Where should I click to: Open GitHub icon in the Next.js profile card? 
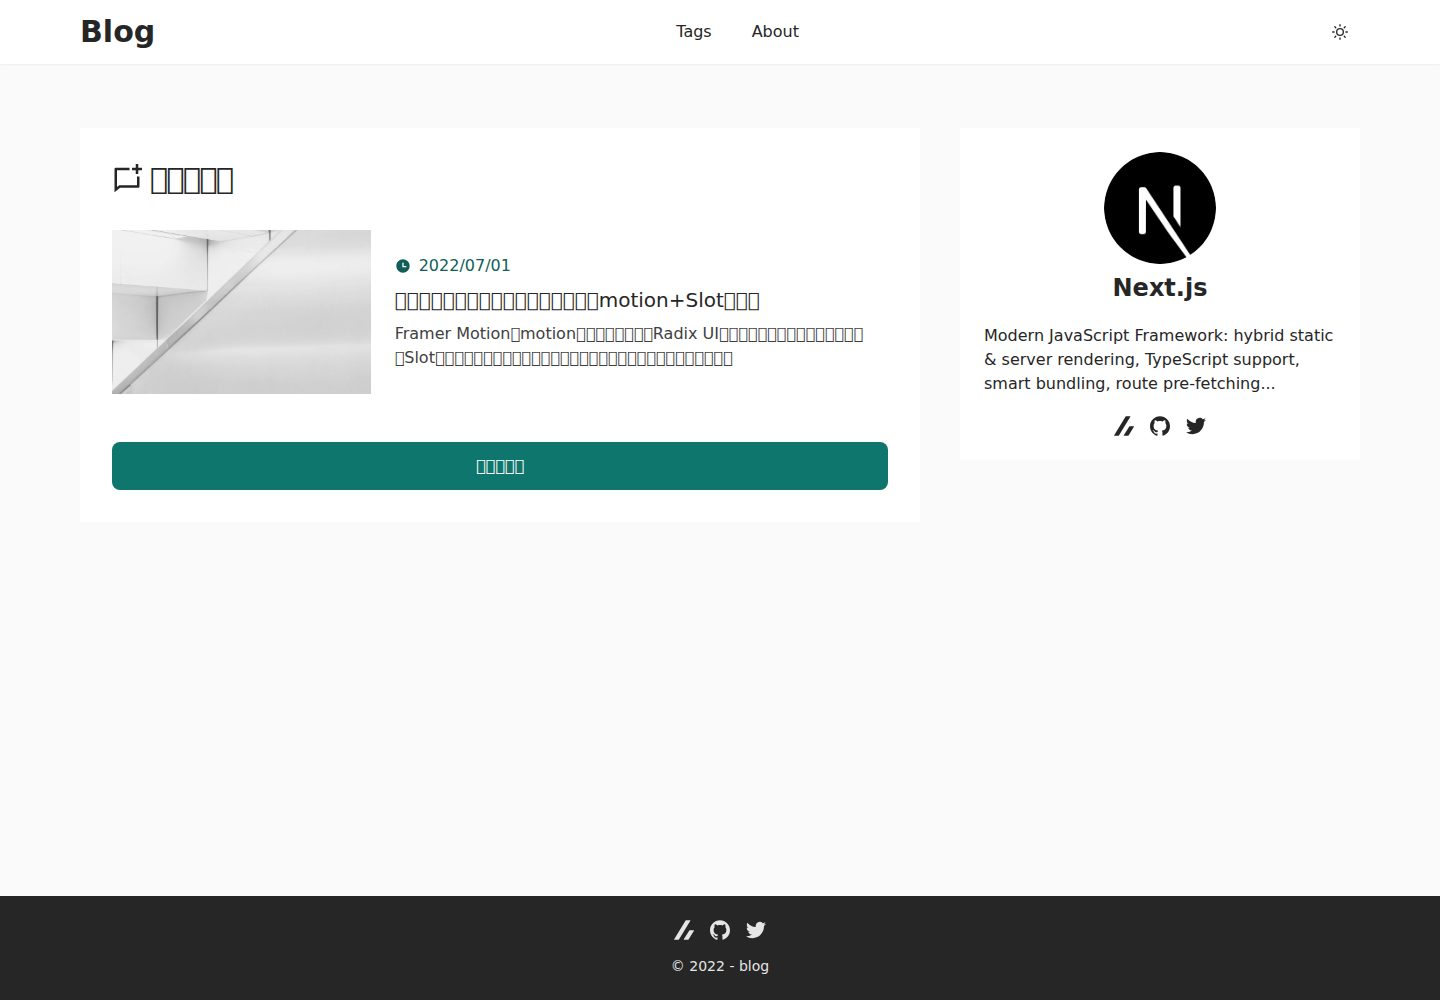tap(1160, 426)
